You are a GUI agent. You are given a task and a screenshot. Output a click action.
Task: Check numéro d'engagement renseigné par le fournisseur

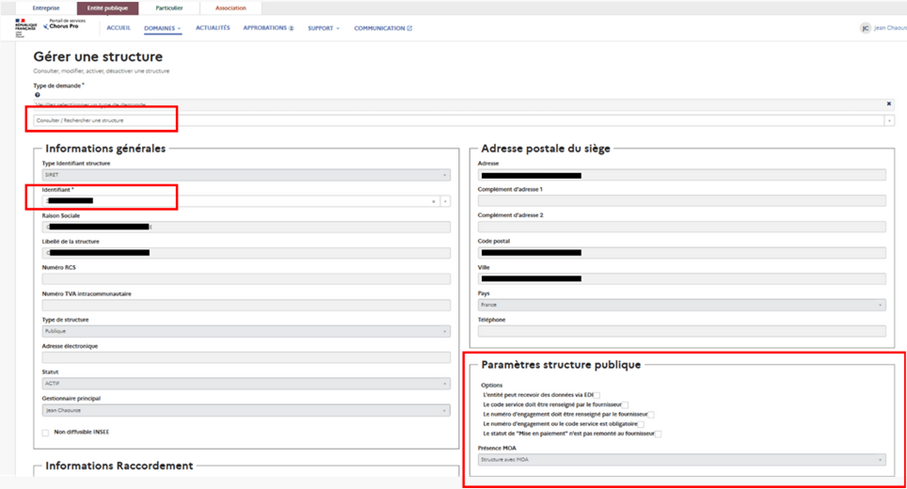click(x=651, y=414)
